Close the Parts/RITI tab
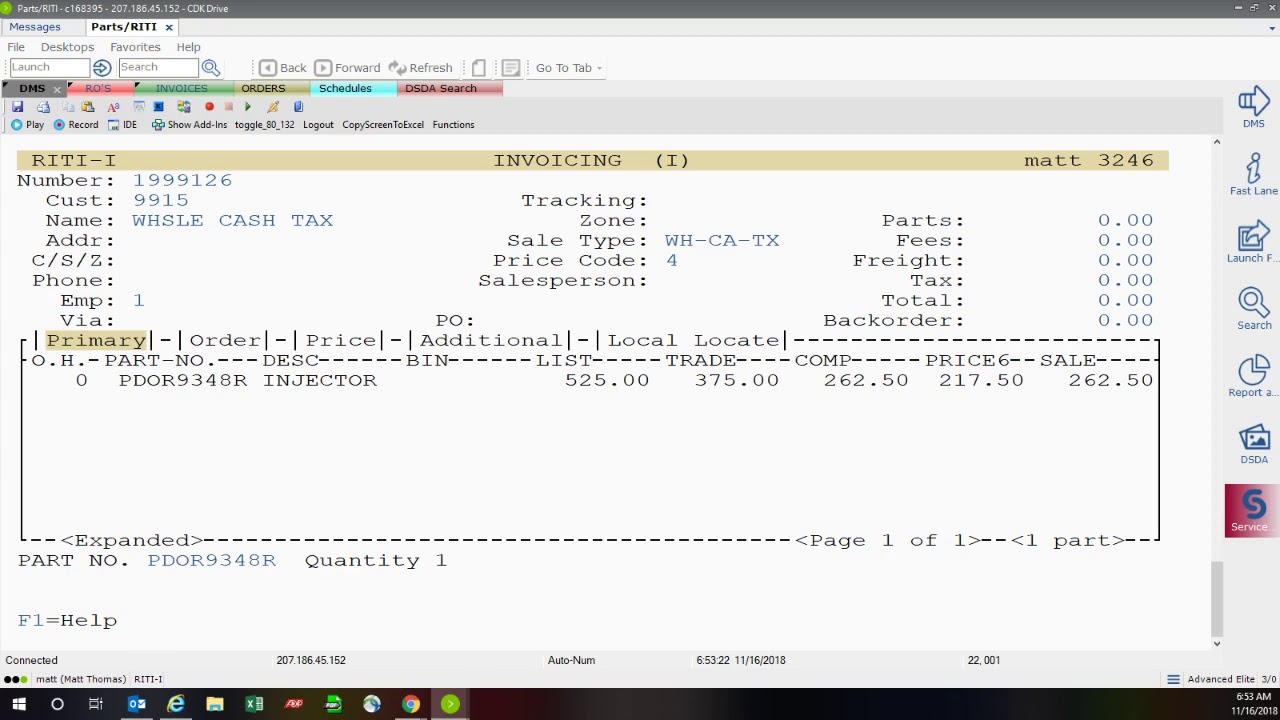This screenshot has height=720, width=1280. [169, 27]
